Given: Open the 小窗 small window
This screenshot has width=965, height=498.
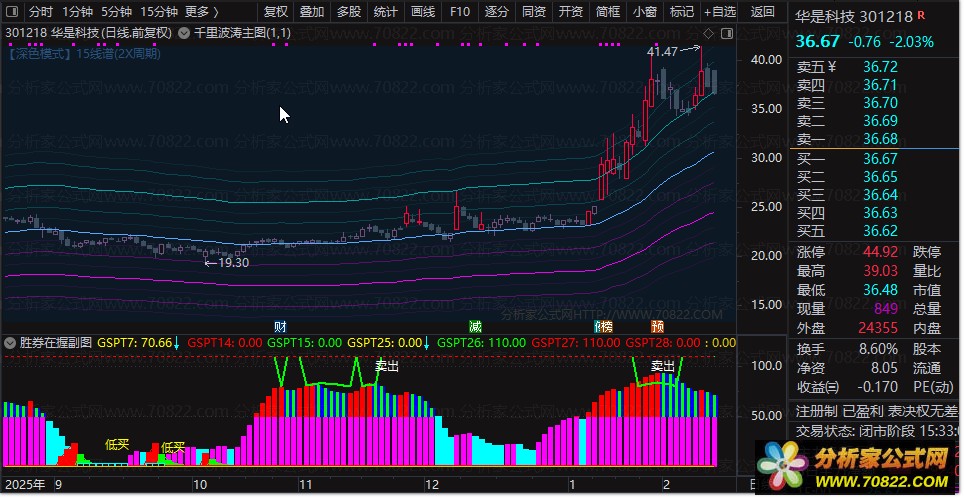Looking at the screenshot, I should (x=644, y=12).
